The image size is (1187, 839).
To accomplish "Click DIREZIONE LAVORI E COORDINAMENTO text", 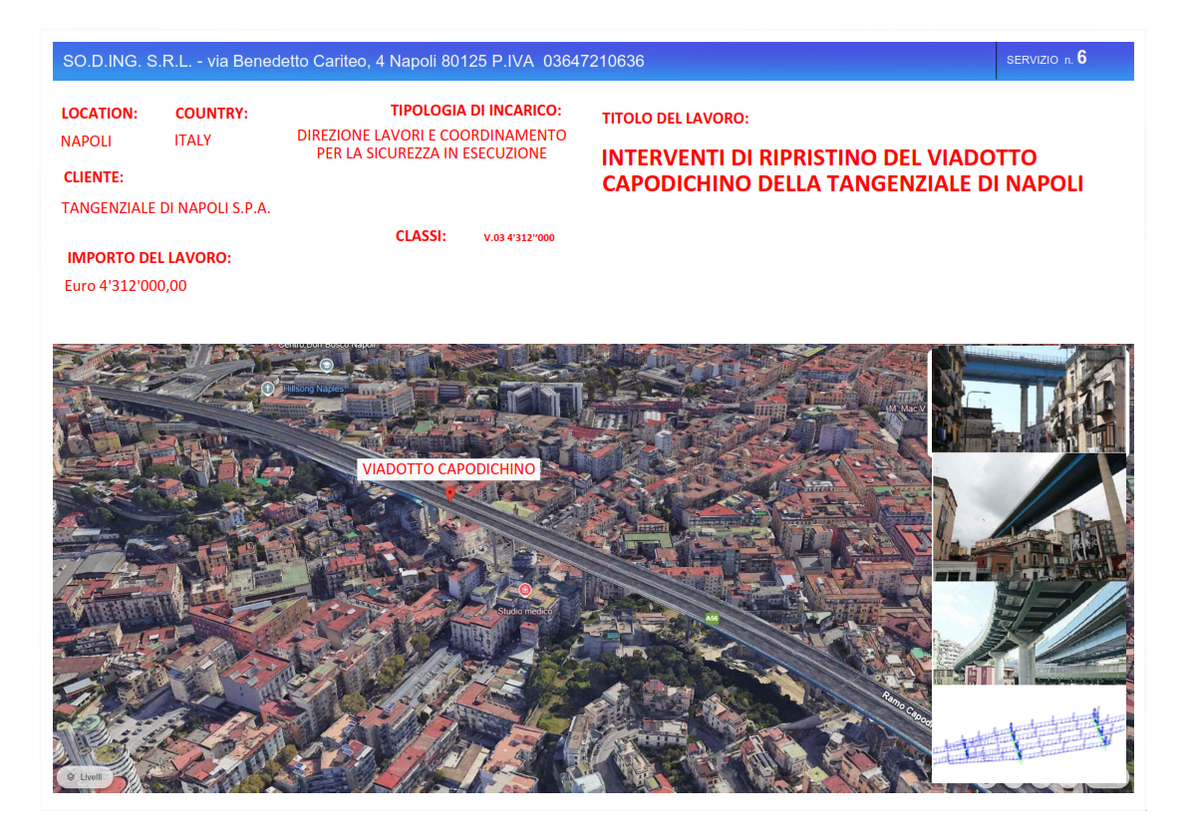I will click(431, 136).
